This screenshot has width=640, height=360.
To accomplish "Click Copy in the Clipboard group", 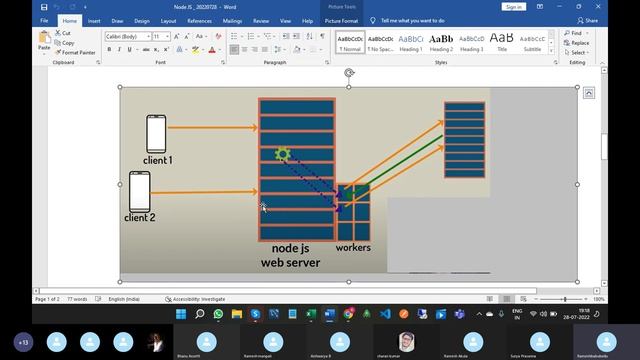I will click(64, 43).
